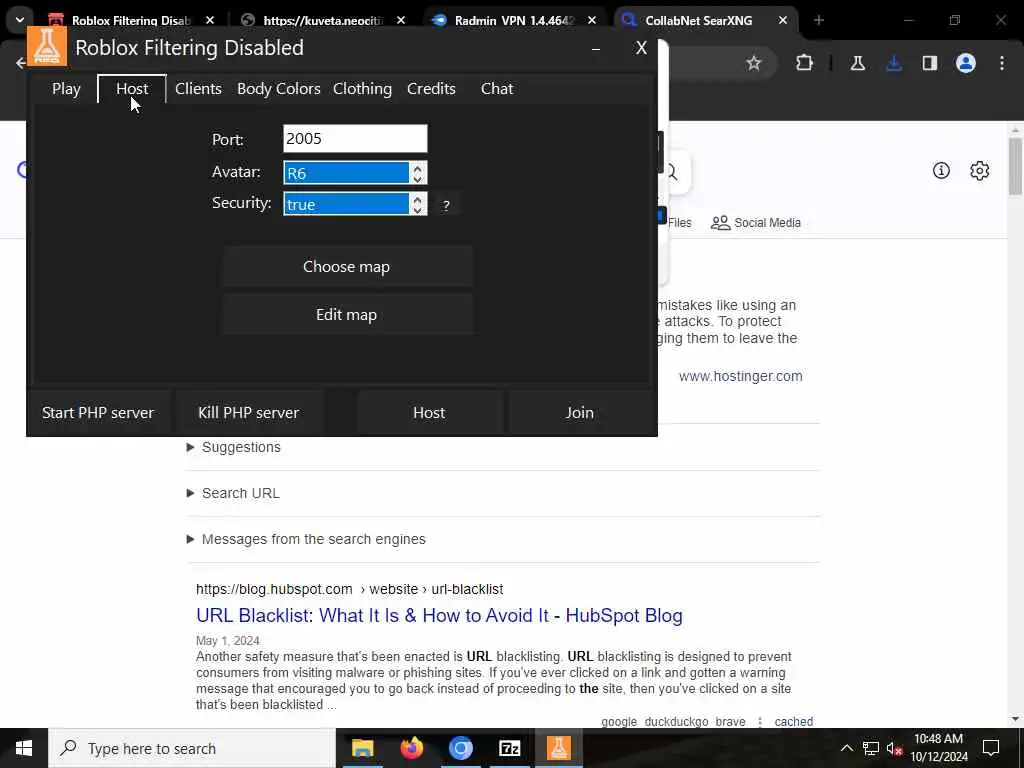Open Chrome Labs flask icon
Viewport: 1024px width, 768px height.
click(857, 63)
